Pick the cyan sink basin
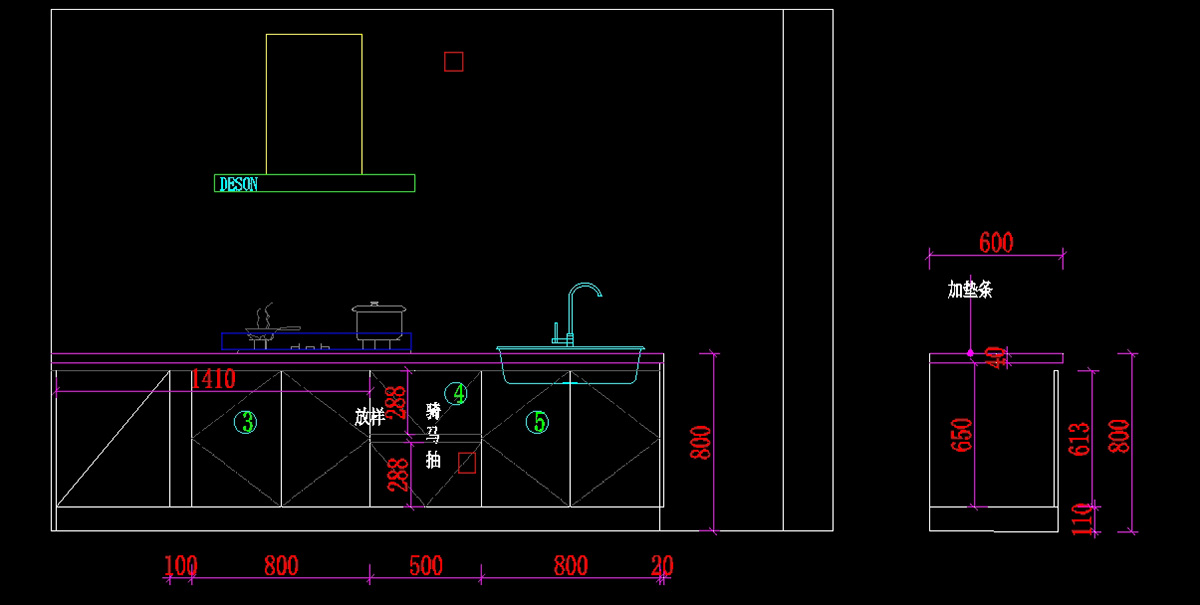Image resolution: width=1200 pixels, height=605 pixels. [x=570, y=365]
